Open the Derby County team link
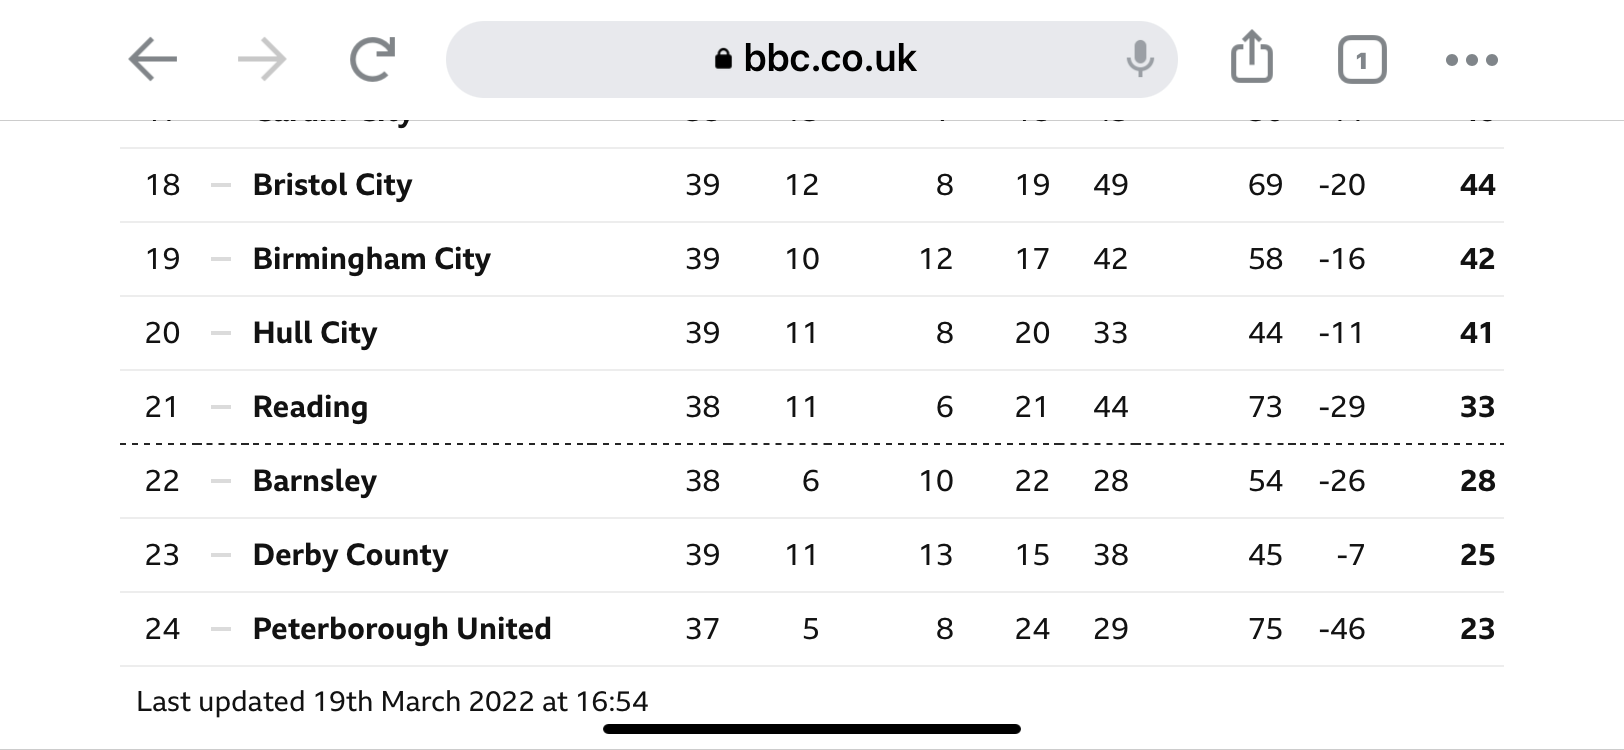Screen dimensions: 1624x750 tap(350, 555)
